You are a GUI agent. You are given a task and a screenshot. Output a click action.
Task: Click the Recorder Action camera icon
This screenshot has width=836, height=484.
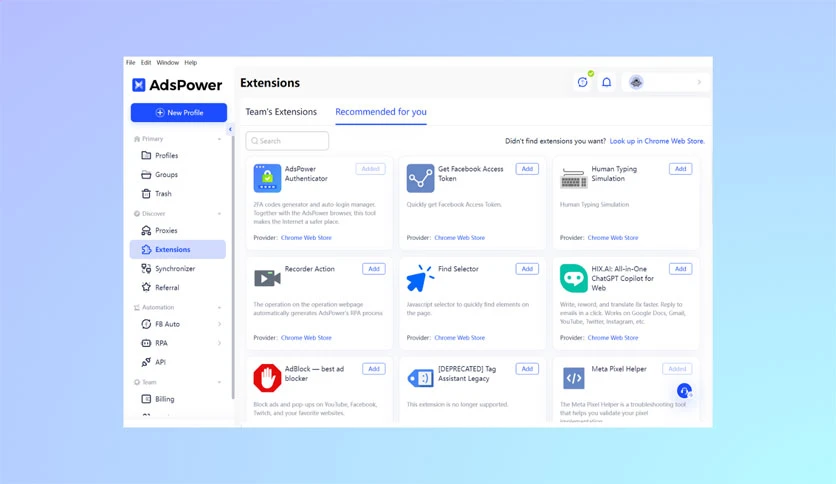point(267,278)
